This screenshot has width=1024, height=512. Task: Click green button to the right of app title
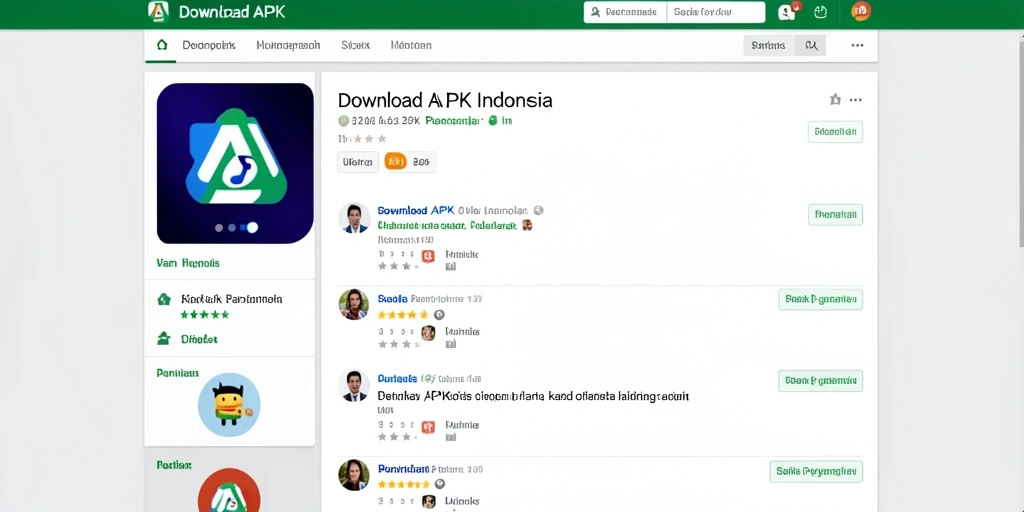(835, 132)
